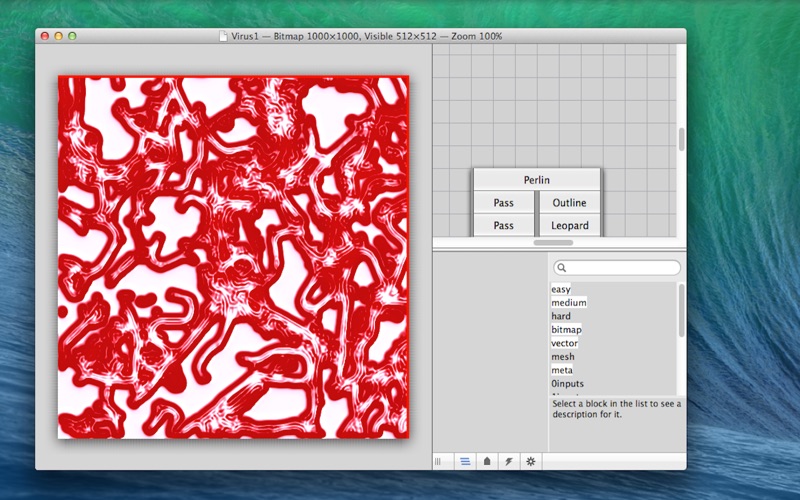
Task: Select the 'vector' category in list
Action: pos(565,343)
